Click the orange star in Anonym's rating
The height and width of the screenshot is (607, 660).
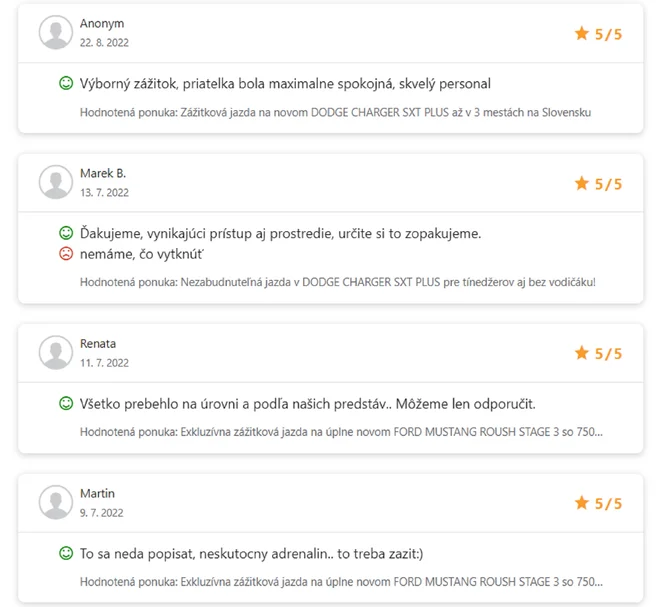pos(582,33)
